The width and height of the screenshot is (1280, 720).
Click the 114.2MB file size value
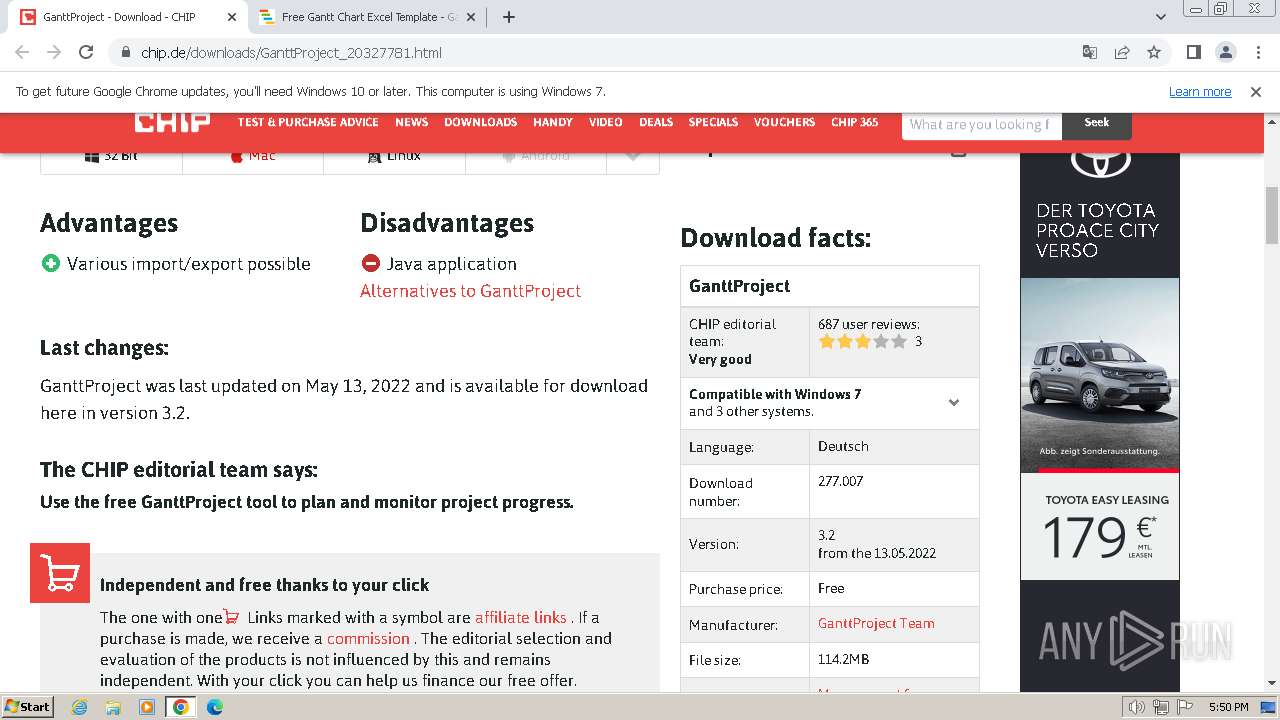843,659
